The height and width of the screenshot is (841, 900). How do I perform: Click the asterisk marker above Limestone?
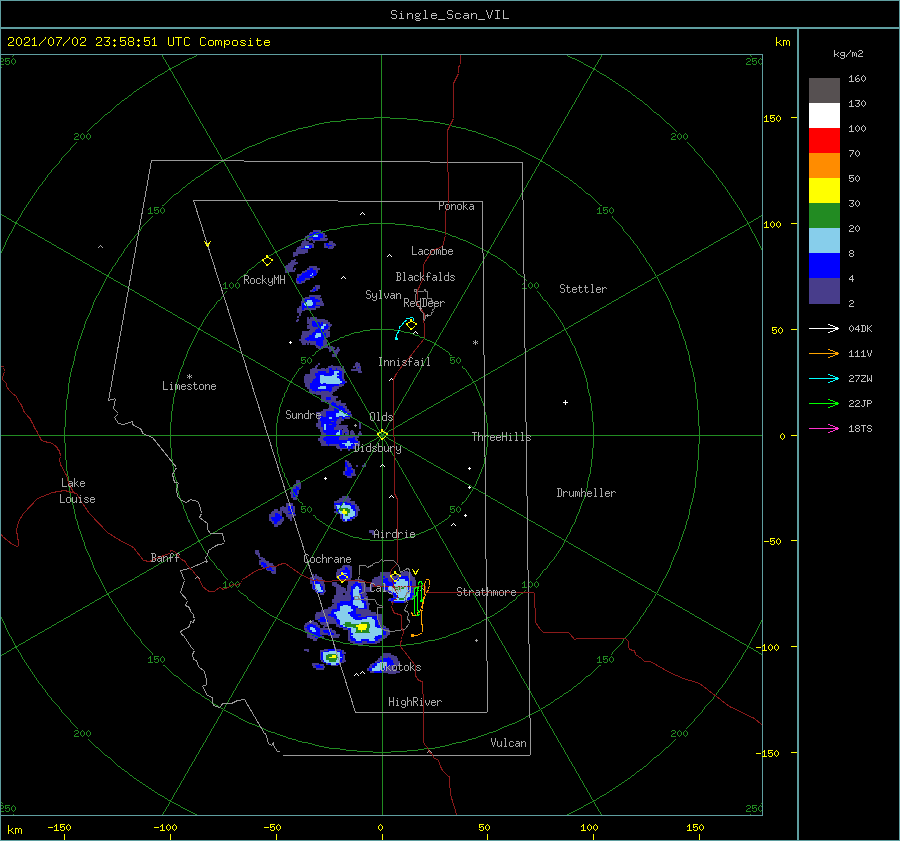189,377
